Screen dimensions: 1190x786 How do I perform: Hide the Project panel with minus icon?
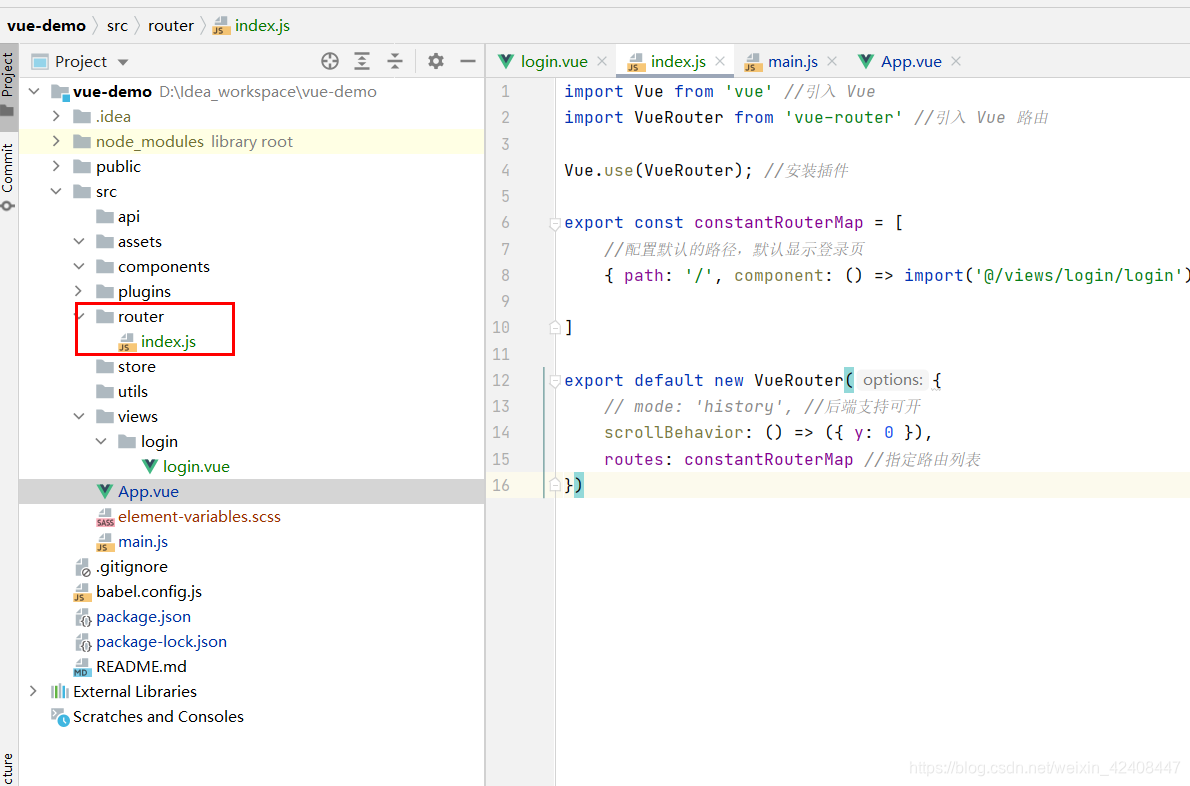pyautogui.click(x=468, y=61)
